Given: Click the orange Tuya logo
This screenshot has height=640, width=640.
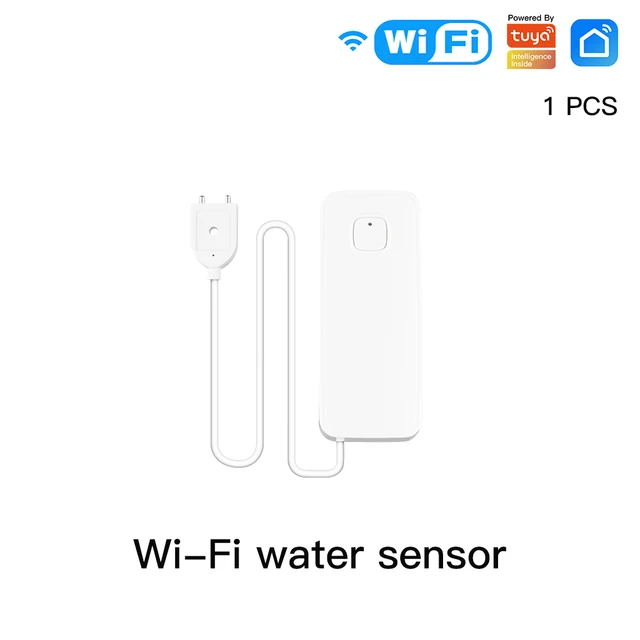Looking at the screenshot, I should click(531, 36).
